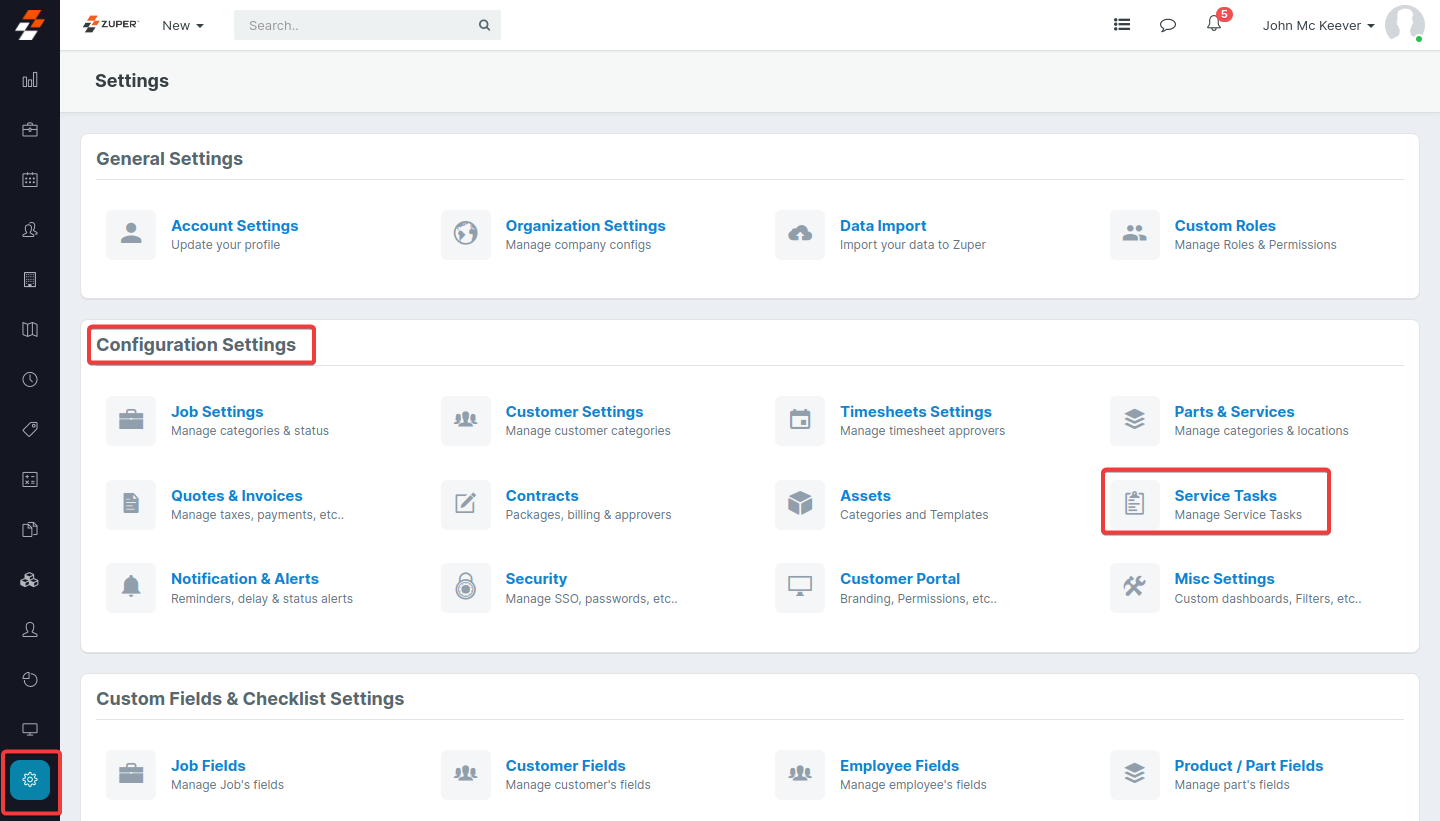Click the list view icon in top bar
The image size is (1440, 821).
tap(1122, 25)
